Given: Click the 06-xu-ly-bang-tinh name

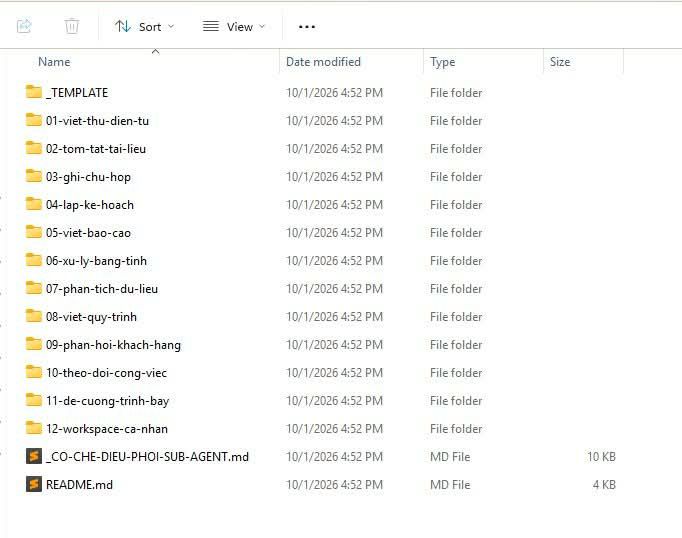Looking at the screenshot, I should point(97,261).
